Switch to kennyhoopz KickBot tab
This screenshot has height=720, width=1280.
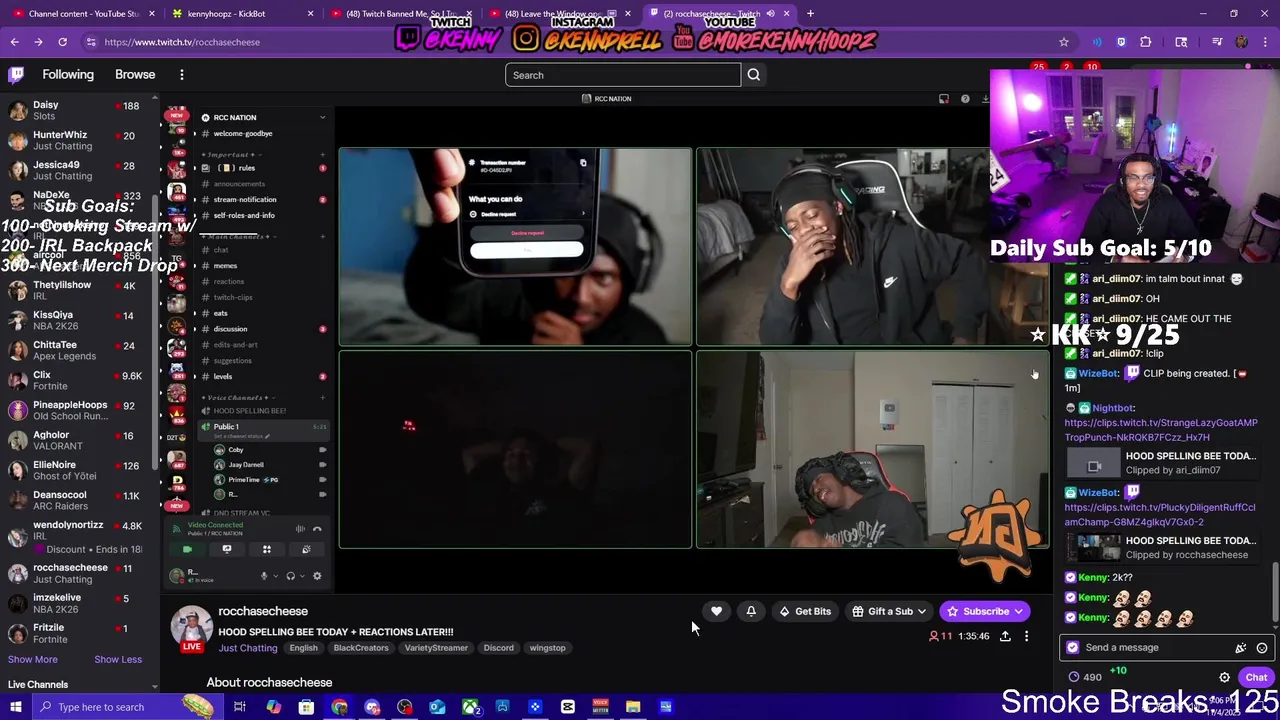[x=241, y=14]
